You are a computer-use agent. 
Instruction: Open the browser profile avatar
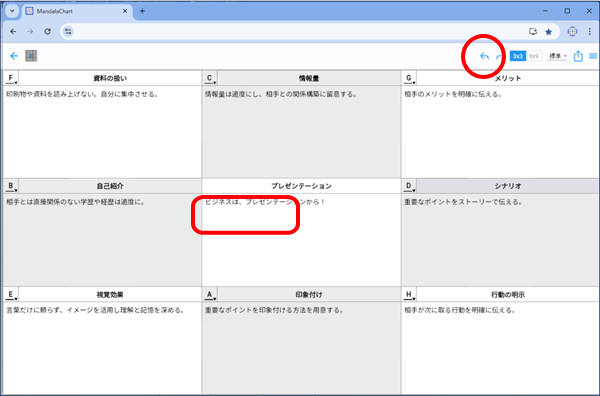(572, 32)
